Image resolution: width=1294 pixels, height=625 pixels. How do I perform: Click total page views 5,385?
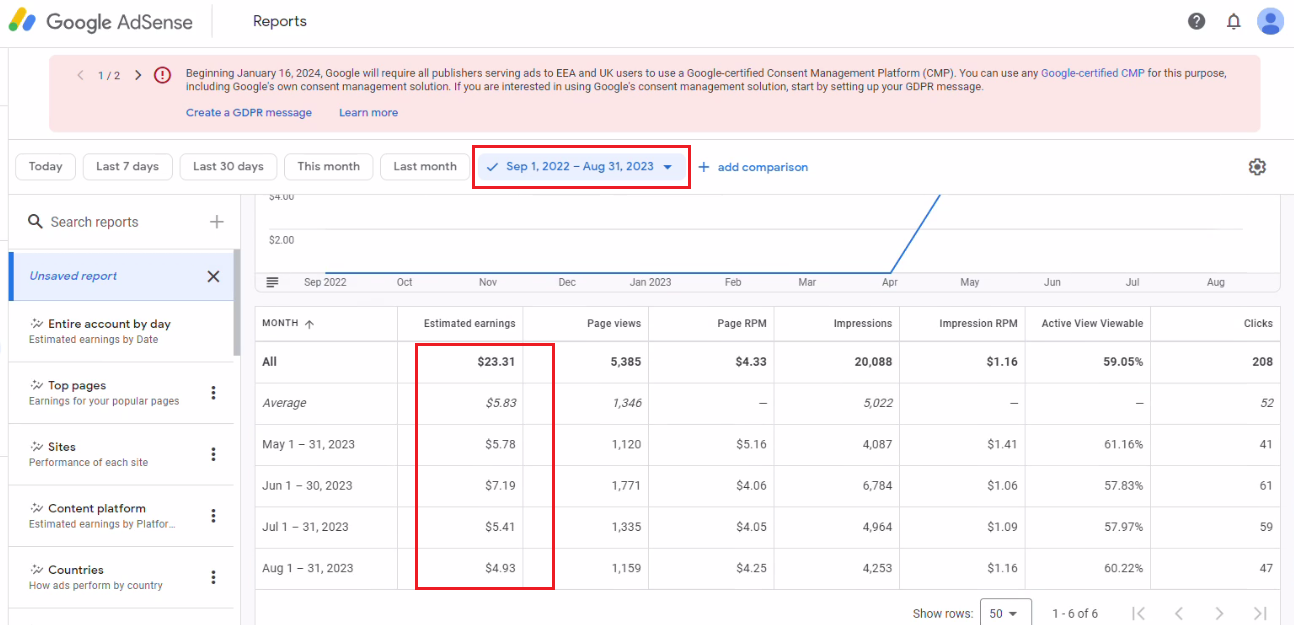[625, 362]
